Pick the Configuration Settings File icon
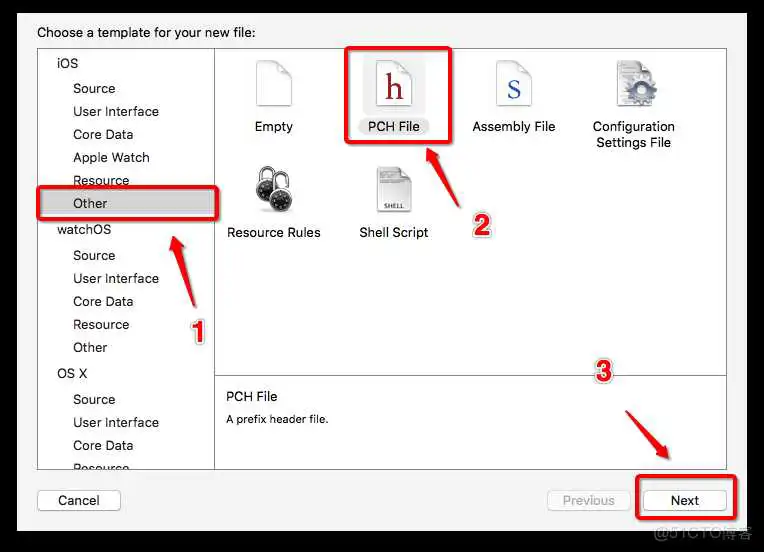 634,86
